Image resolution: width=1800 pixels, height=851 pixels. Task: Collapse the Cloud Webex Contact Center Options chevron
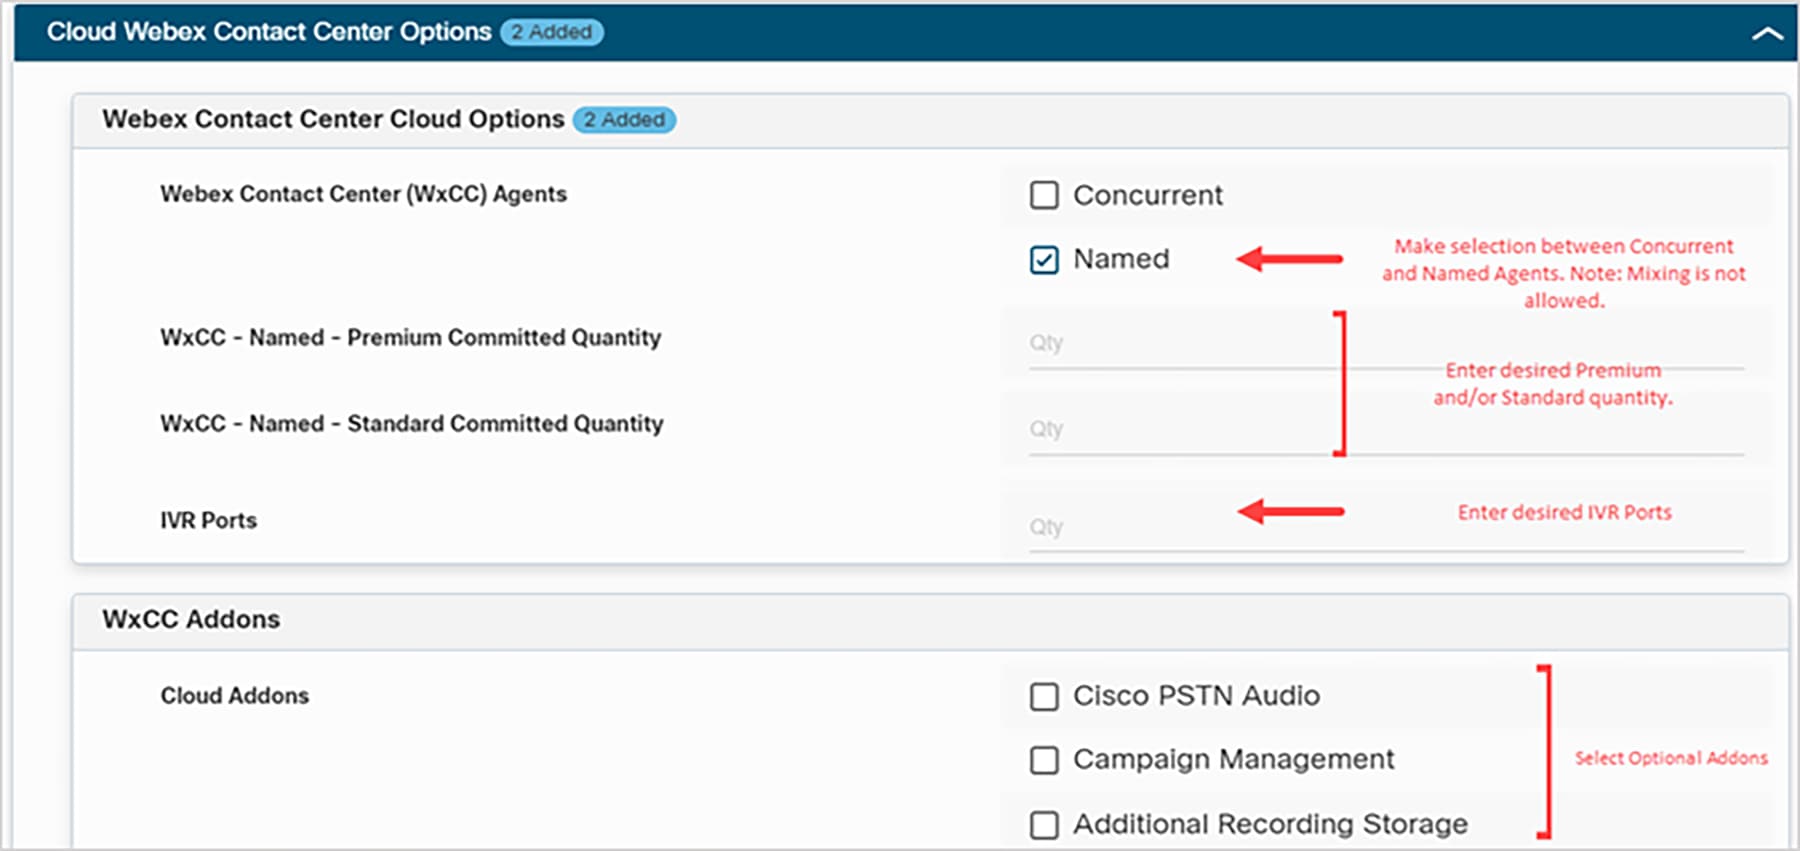click(x=1767, y=33)
